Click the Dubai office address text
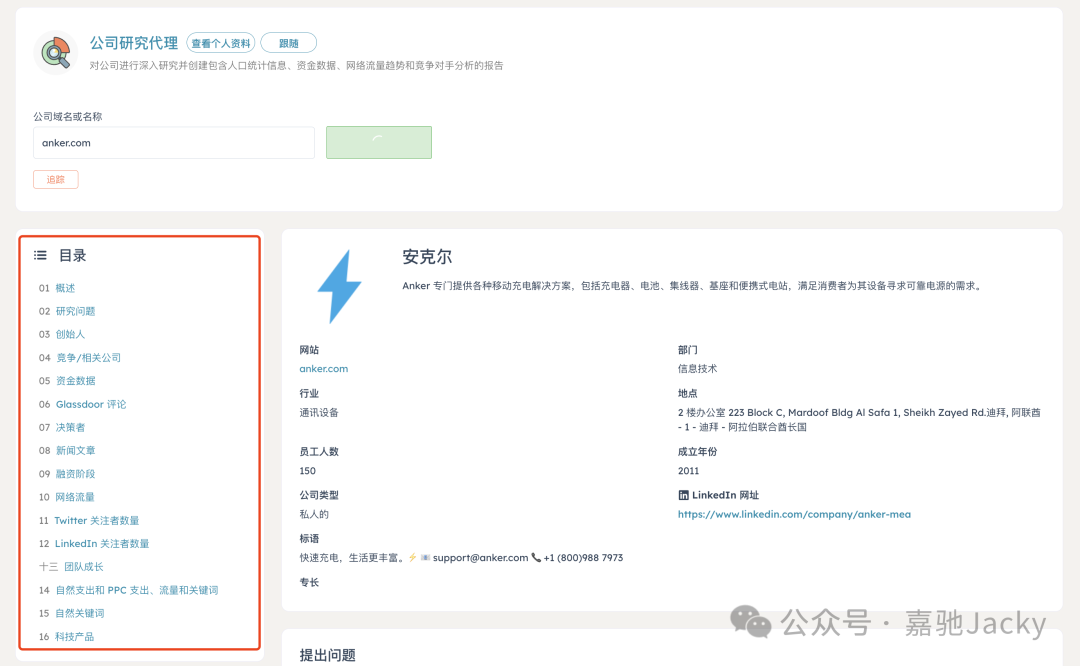The image size is (1080, 666). pyautogui.click(x=859, y=419)
